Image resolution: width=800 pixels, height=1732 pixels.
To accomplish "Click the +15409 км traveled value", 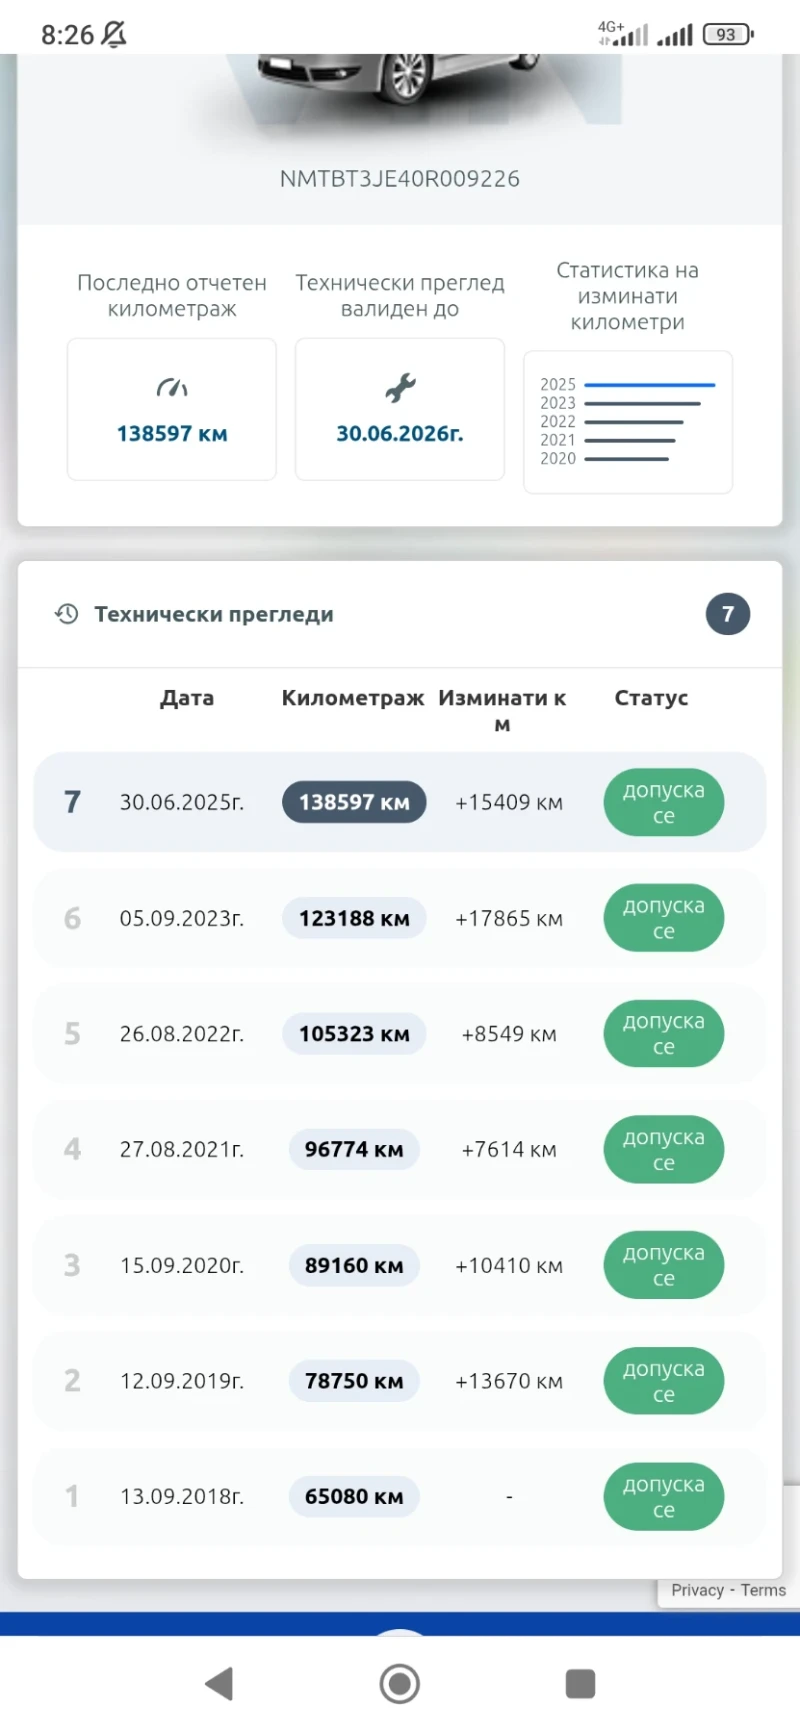I will (x=509, y=802).
